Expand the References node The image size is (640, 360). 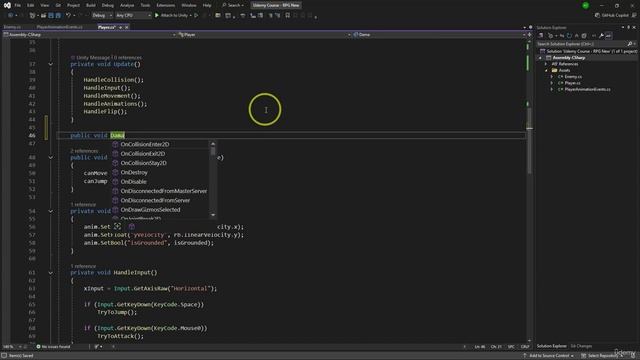(546, 64)
